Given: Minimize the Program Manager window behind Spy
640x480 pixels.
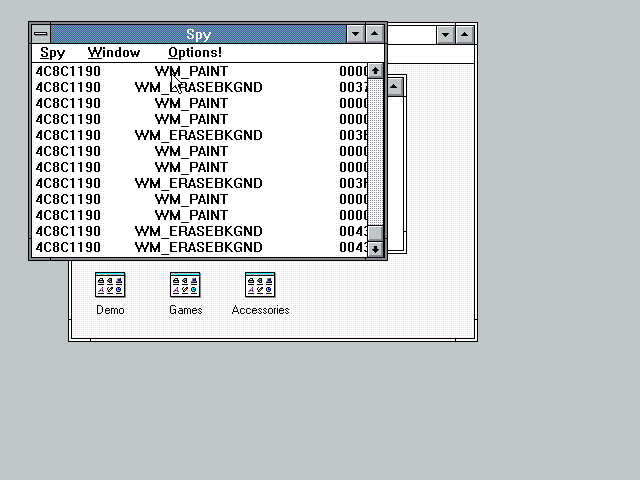Looking at the screenshot, I should click(x=446, y=35).
